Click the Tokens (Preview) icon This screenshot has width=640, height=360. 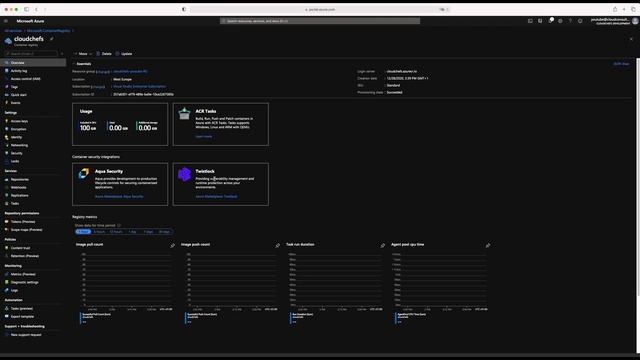(x=7, y=222)
